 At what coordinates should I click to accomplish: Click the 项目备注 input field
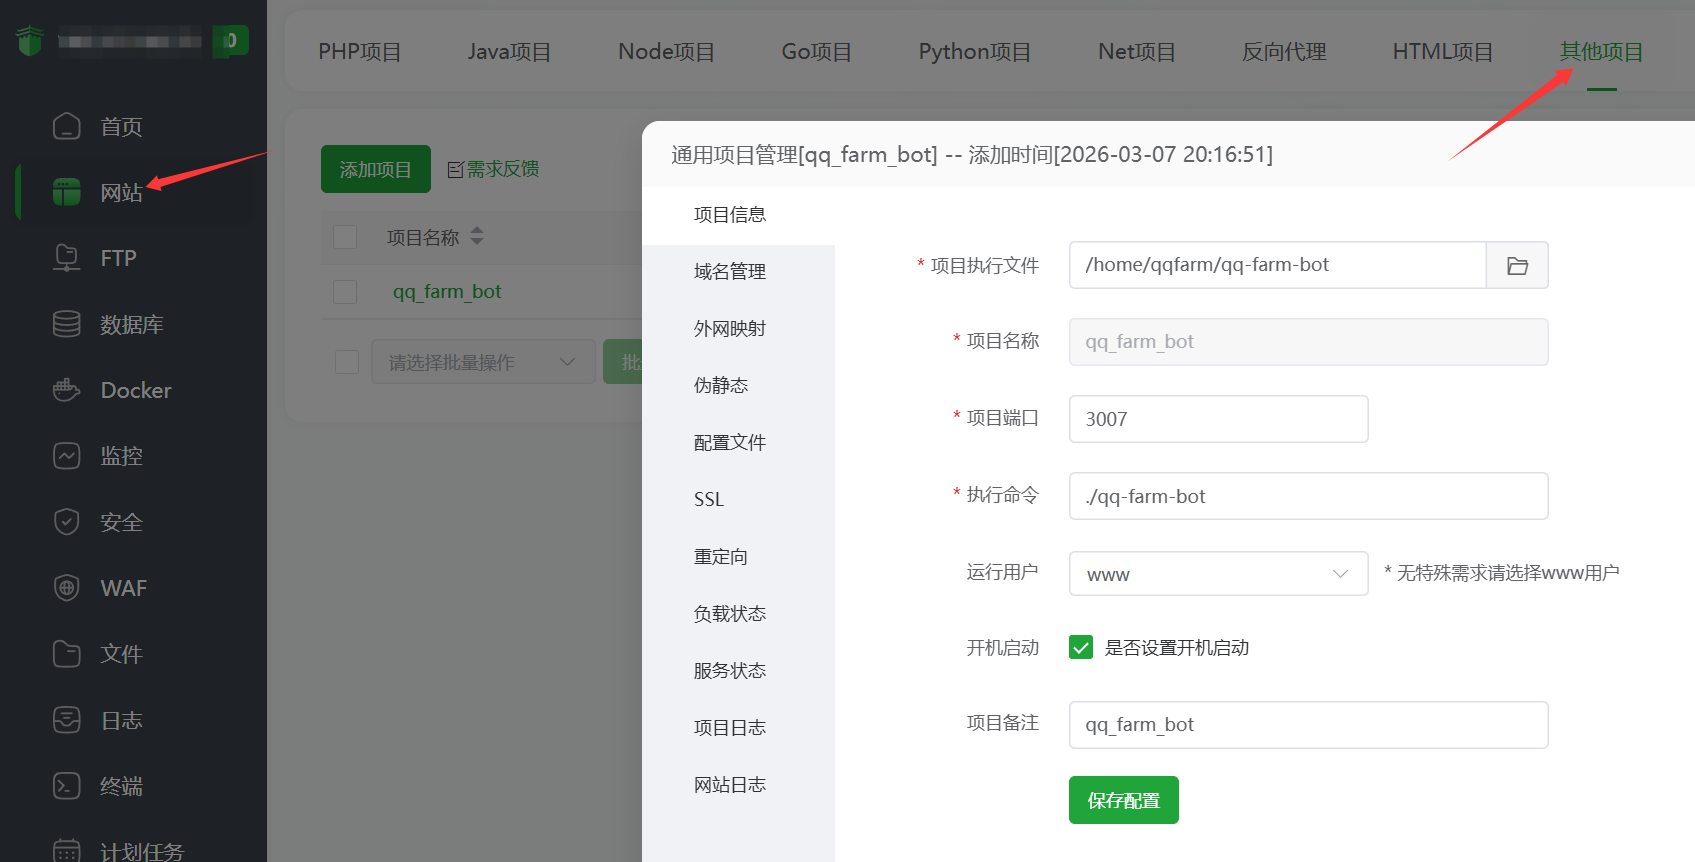click(x=1308, y=725)
